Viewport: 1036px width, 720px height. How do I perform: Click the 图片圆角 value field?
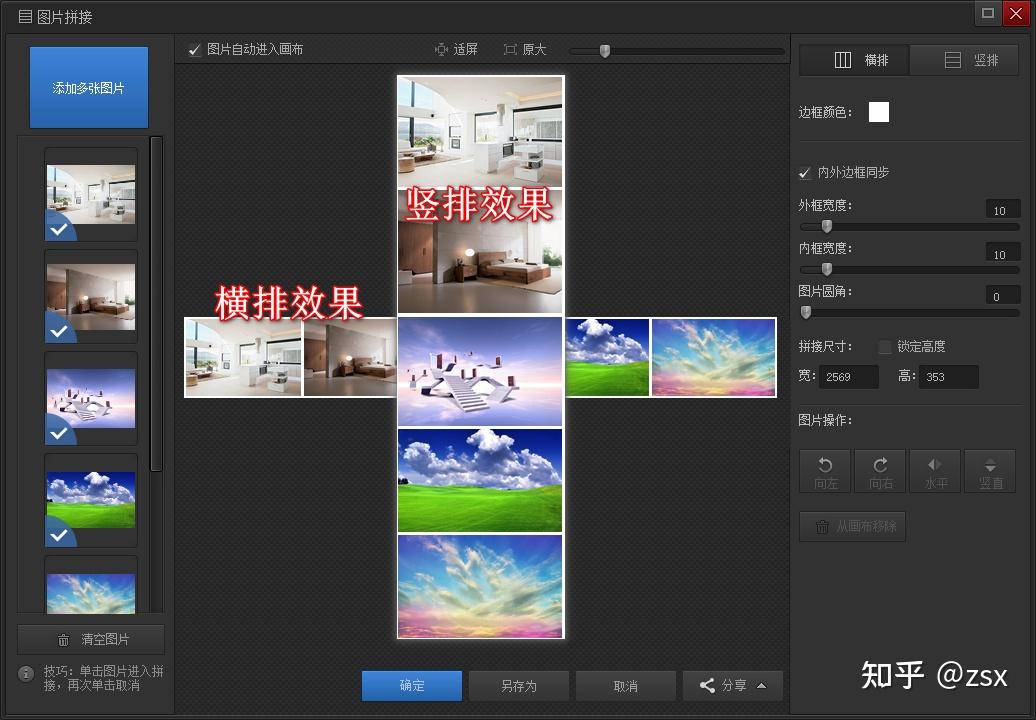[1003, 296]
